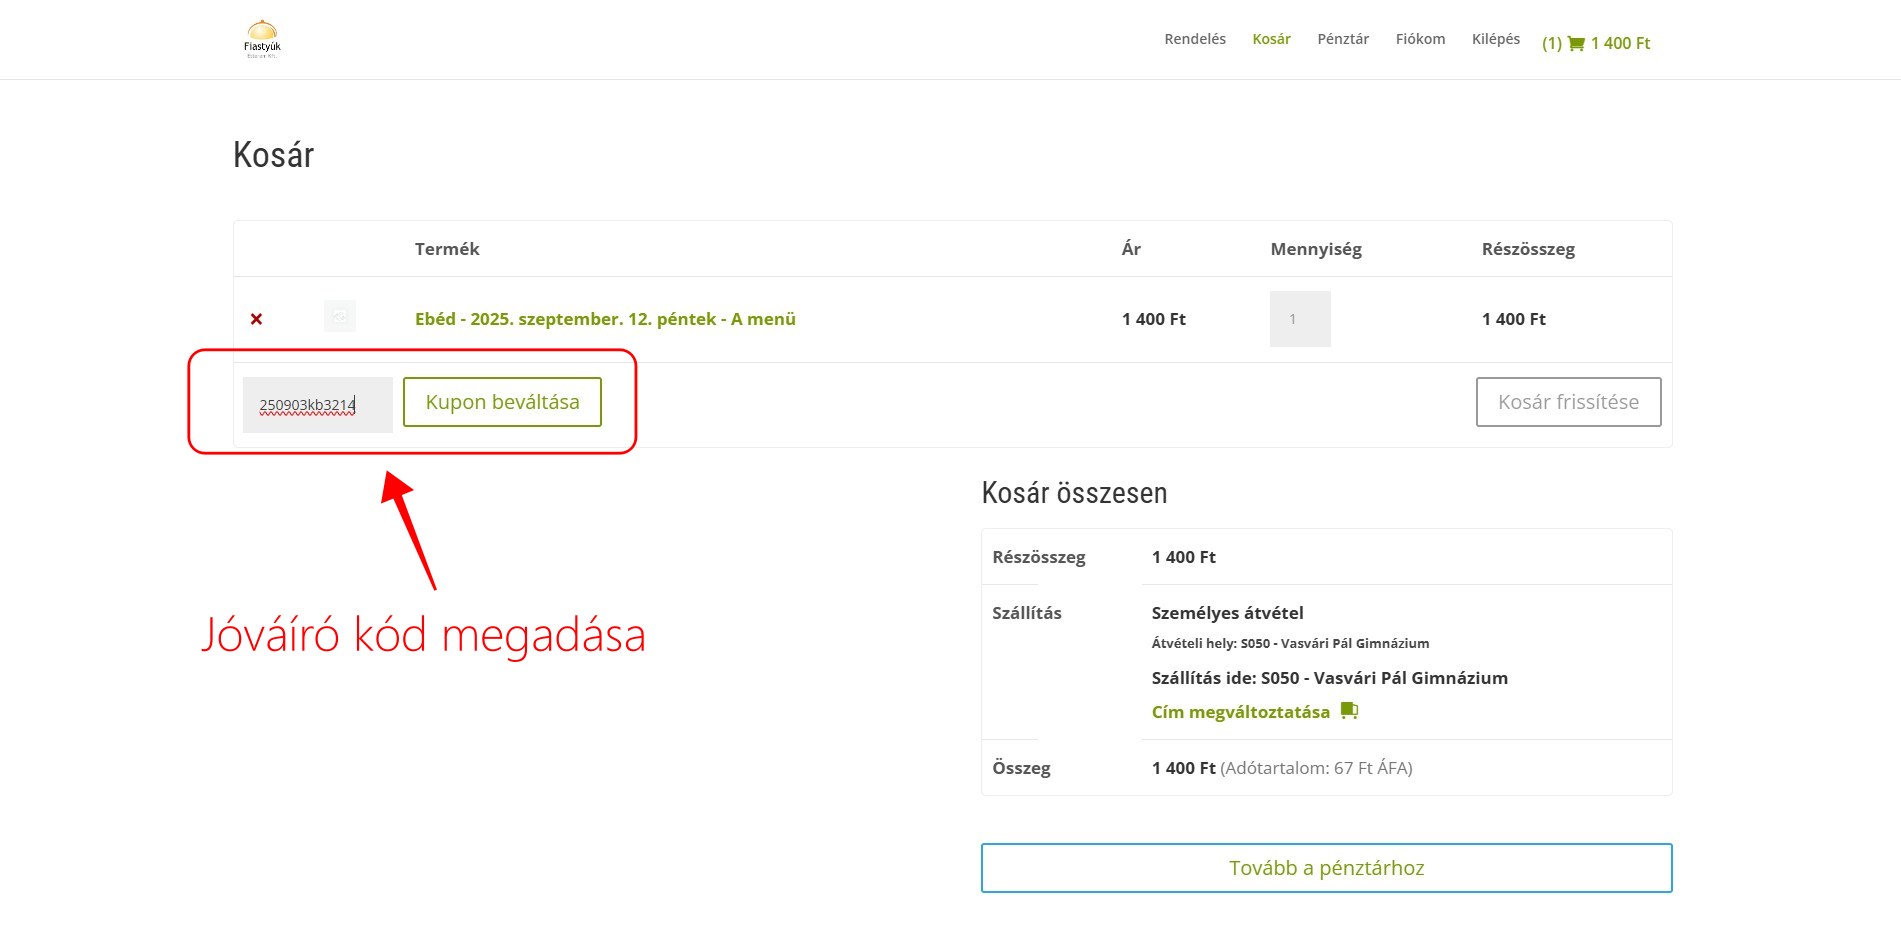Viewport: 1901px width, 940px height.
Task: Open the product thumbnail image in the cart row
Action: click(340, 317)
